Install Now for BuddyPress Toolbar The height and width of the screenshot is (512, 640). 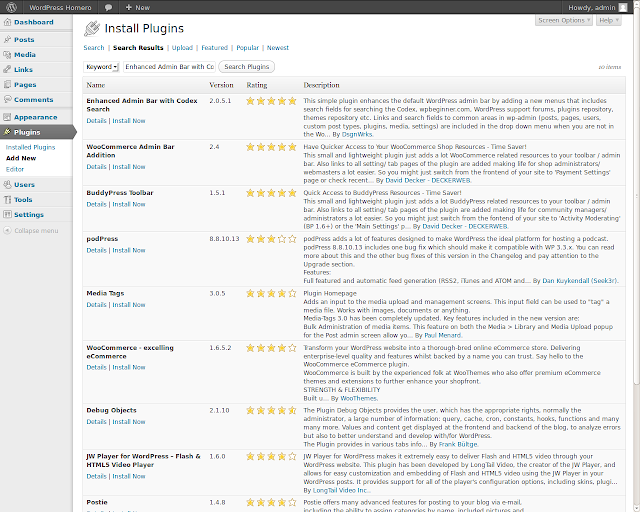click(129, 204)
